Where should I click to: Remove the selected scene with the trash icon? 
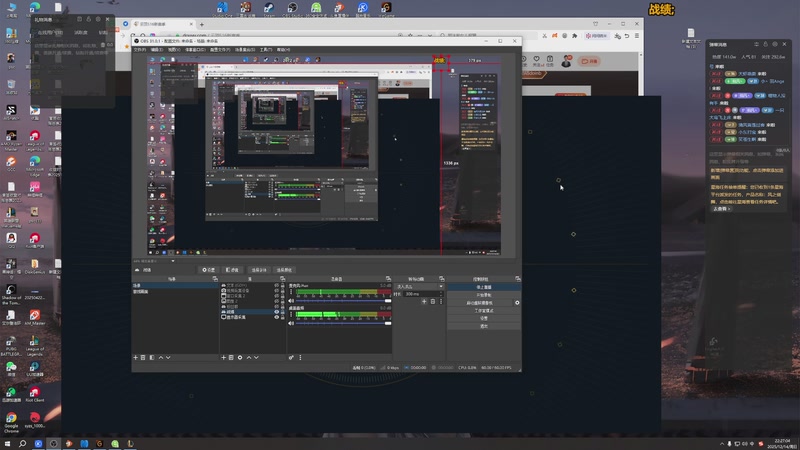point(143,358)
